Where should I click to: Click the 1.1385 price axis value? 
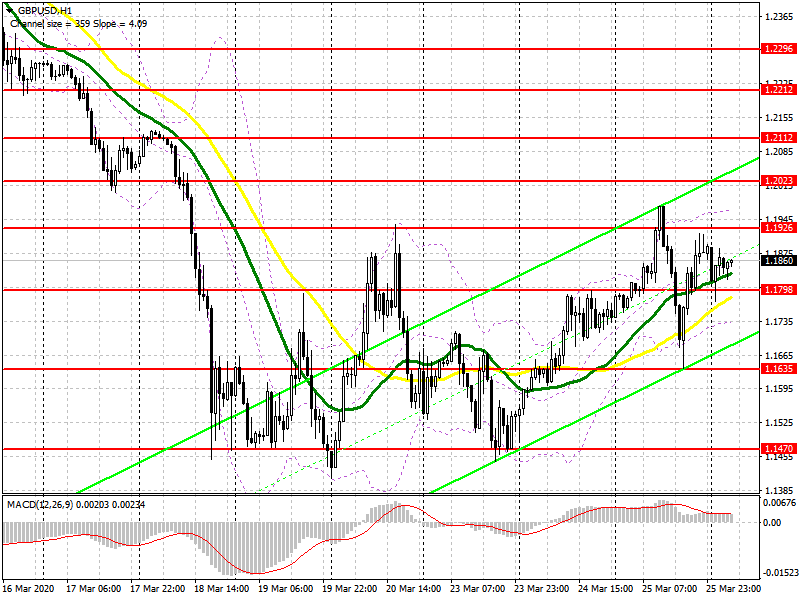point(779,490)
